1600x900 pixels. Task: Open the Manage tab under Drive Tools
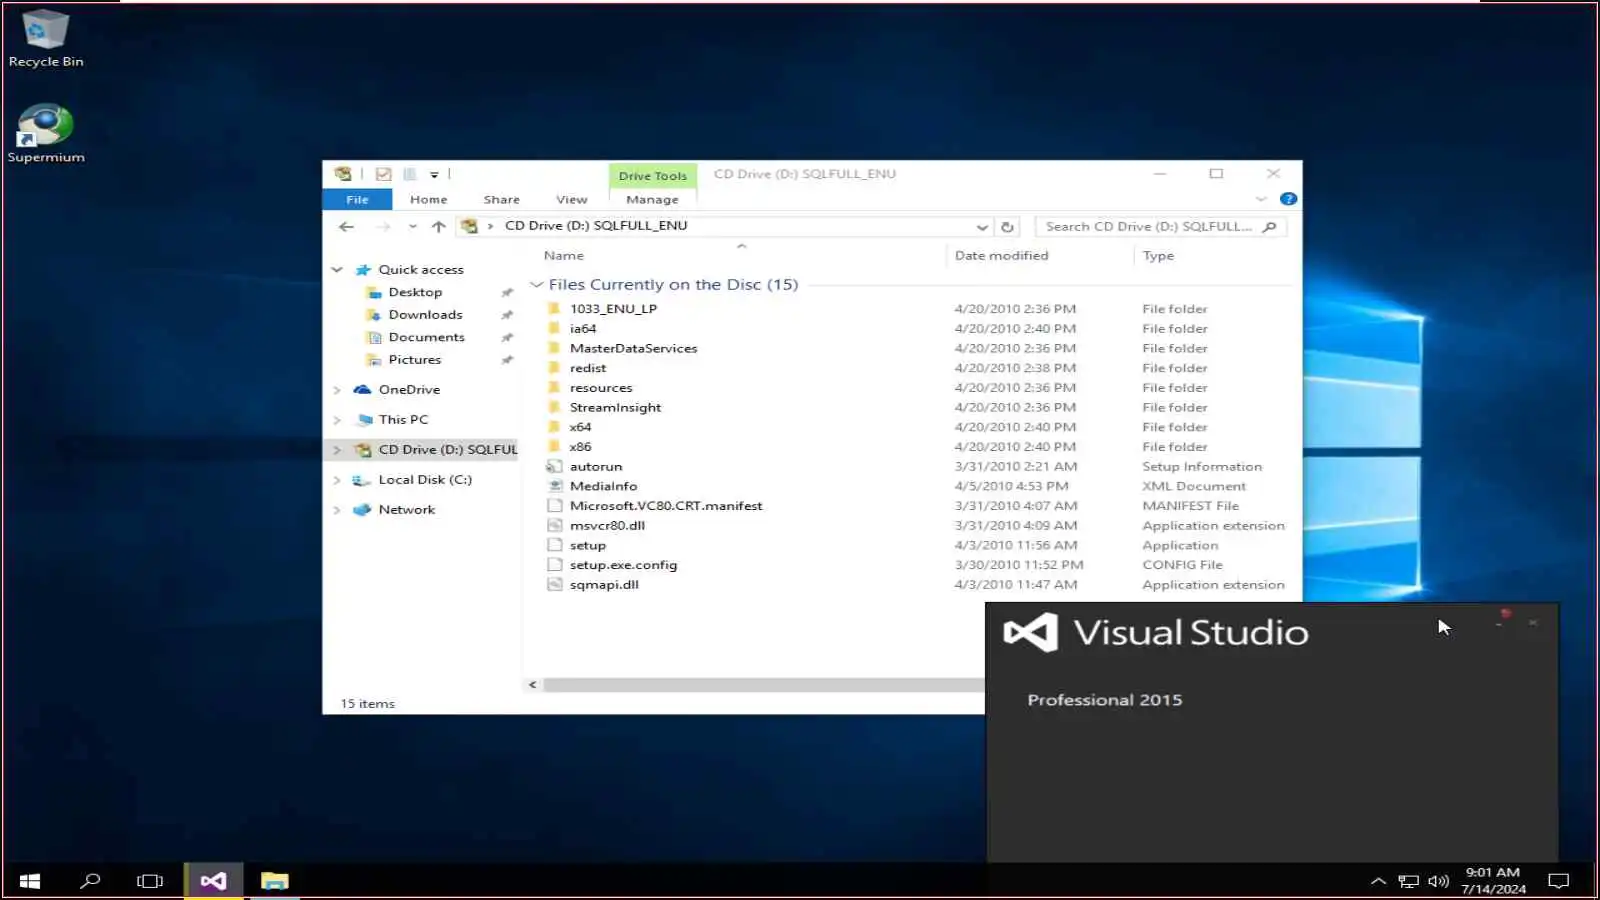(x=652, y=200)
